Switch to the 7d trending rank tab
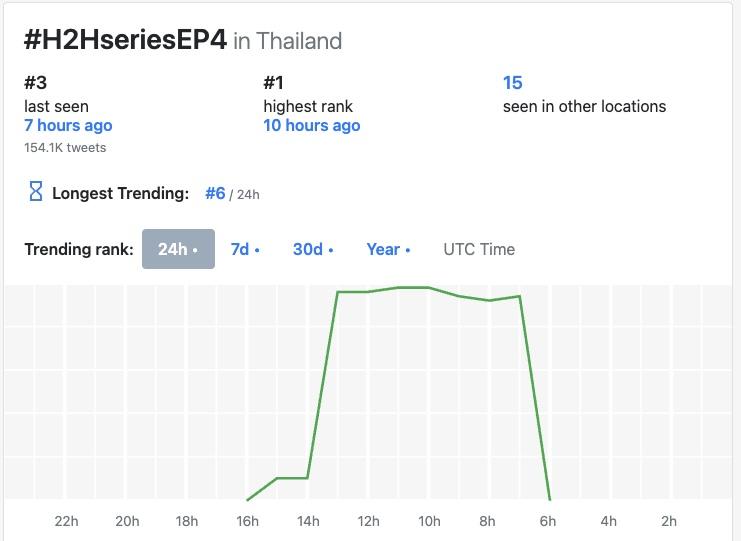 pos(245,249)
